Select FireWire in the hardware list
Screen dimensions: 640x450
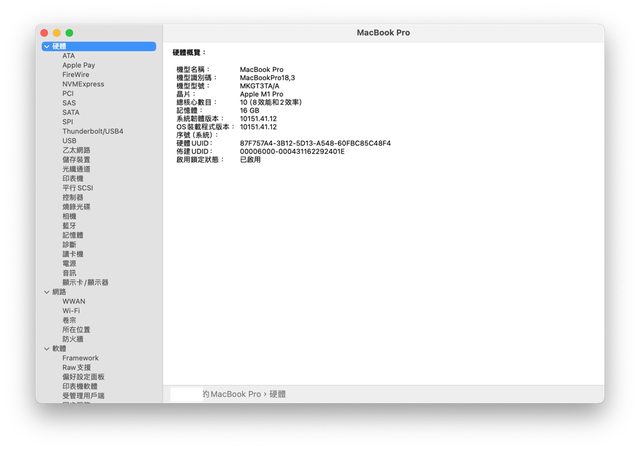(76, 75)
